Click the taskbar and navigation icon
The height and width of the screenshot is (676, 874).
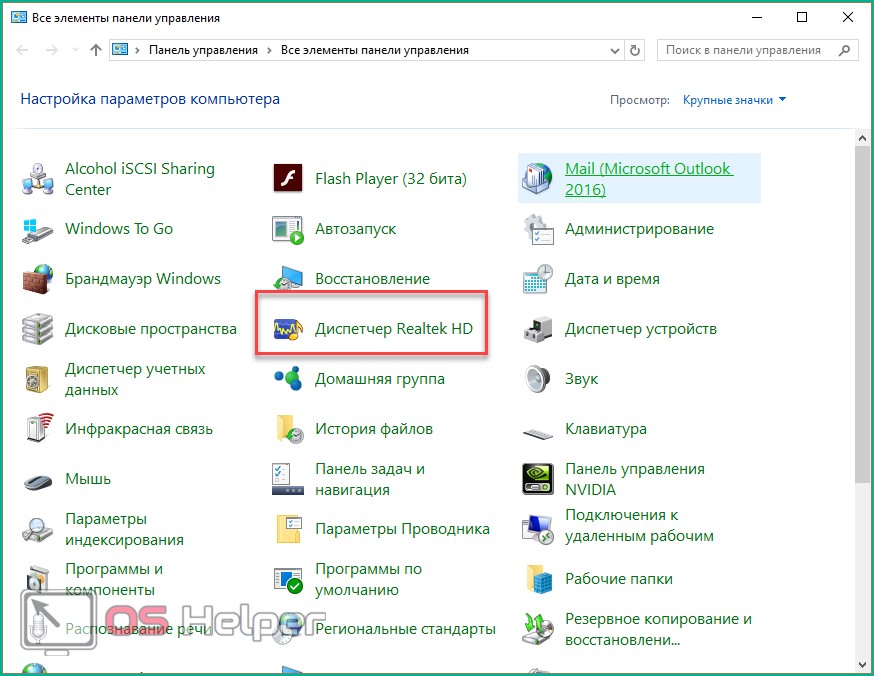tap(288, 479)
